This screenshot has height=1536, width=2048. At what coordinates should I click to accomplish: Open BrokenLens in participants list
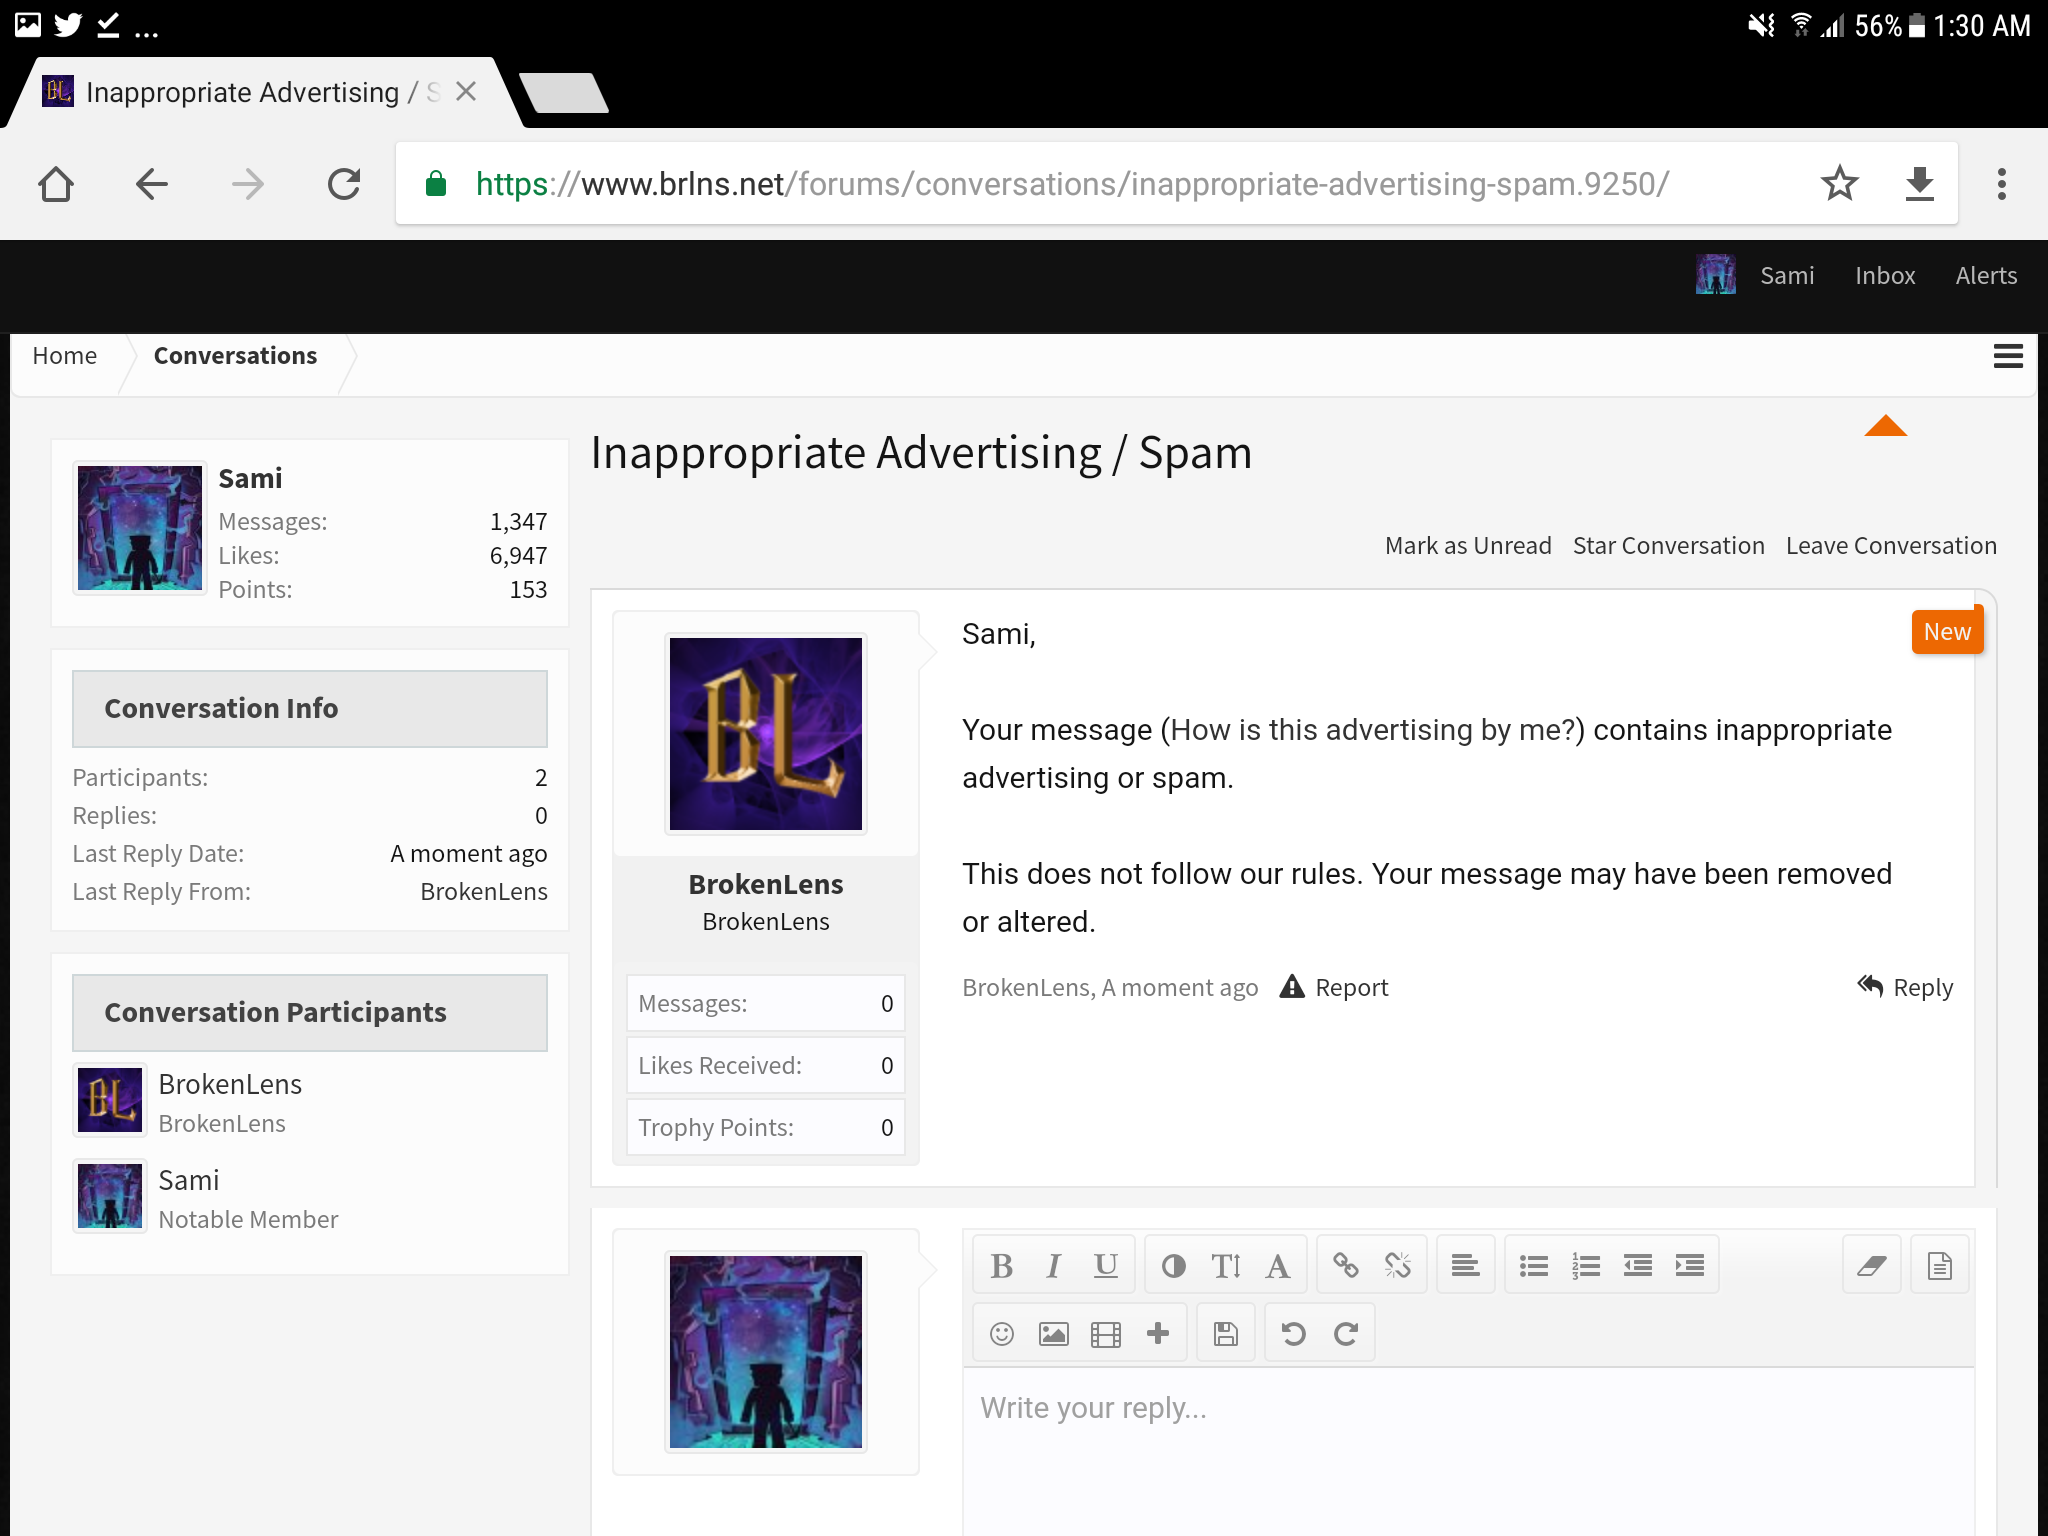tap(230, 1084)
